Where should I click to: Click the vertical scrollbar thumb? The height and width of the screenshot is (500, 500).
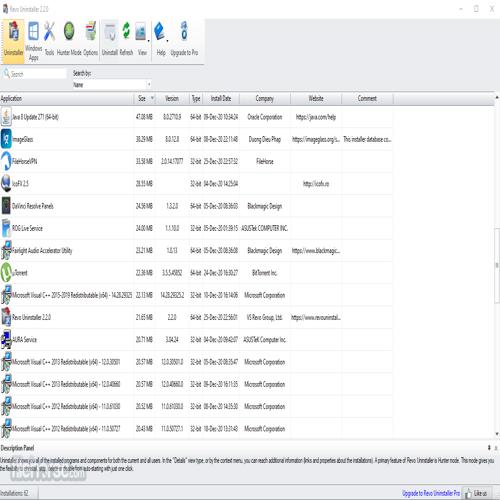pyautogui.click(x=497, y=265)
